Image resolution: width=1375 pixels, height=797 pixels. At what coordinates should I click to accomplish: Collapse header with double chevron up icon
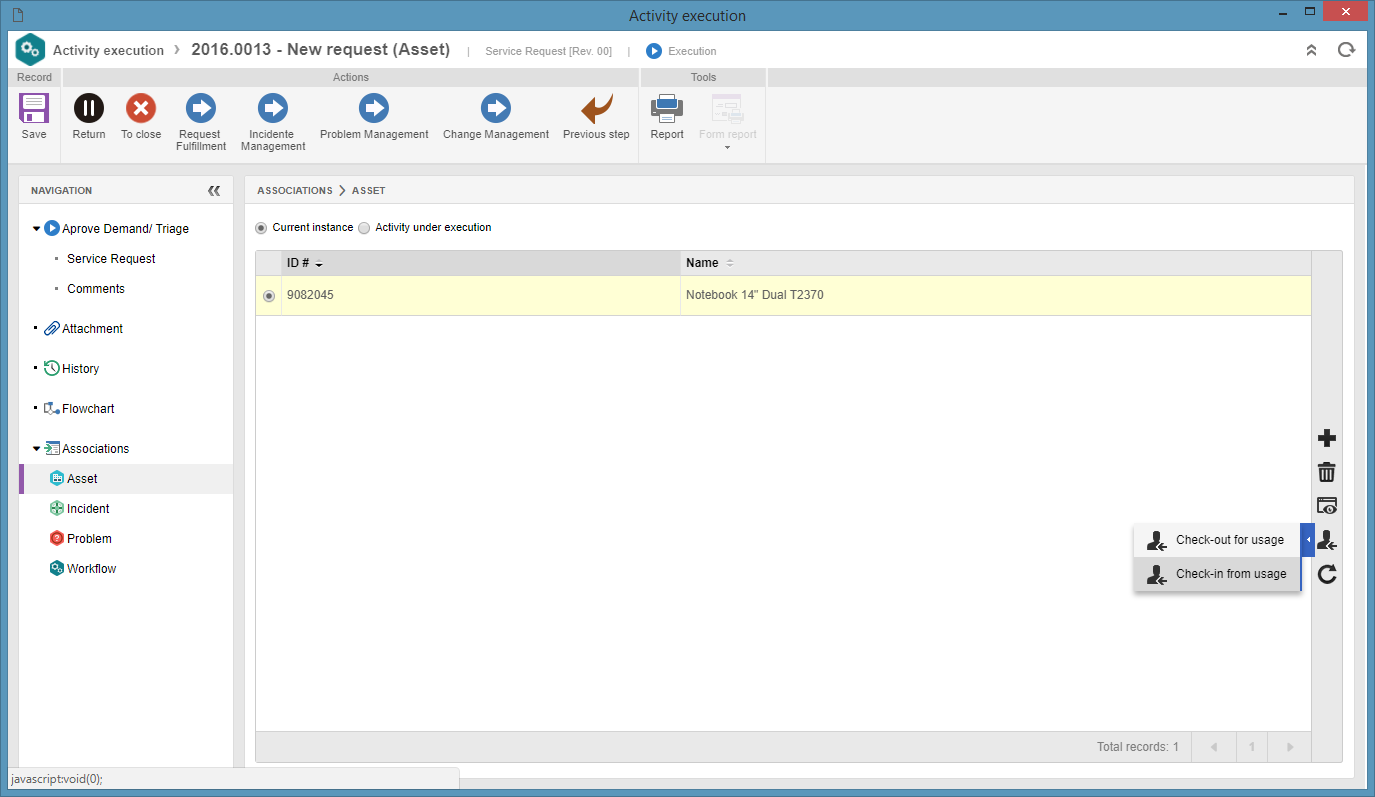[x=1311, y=50]
